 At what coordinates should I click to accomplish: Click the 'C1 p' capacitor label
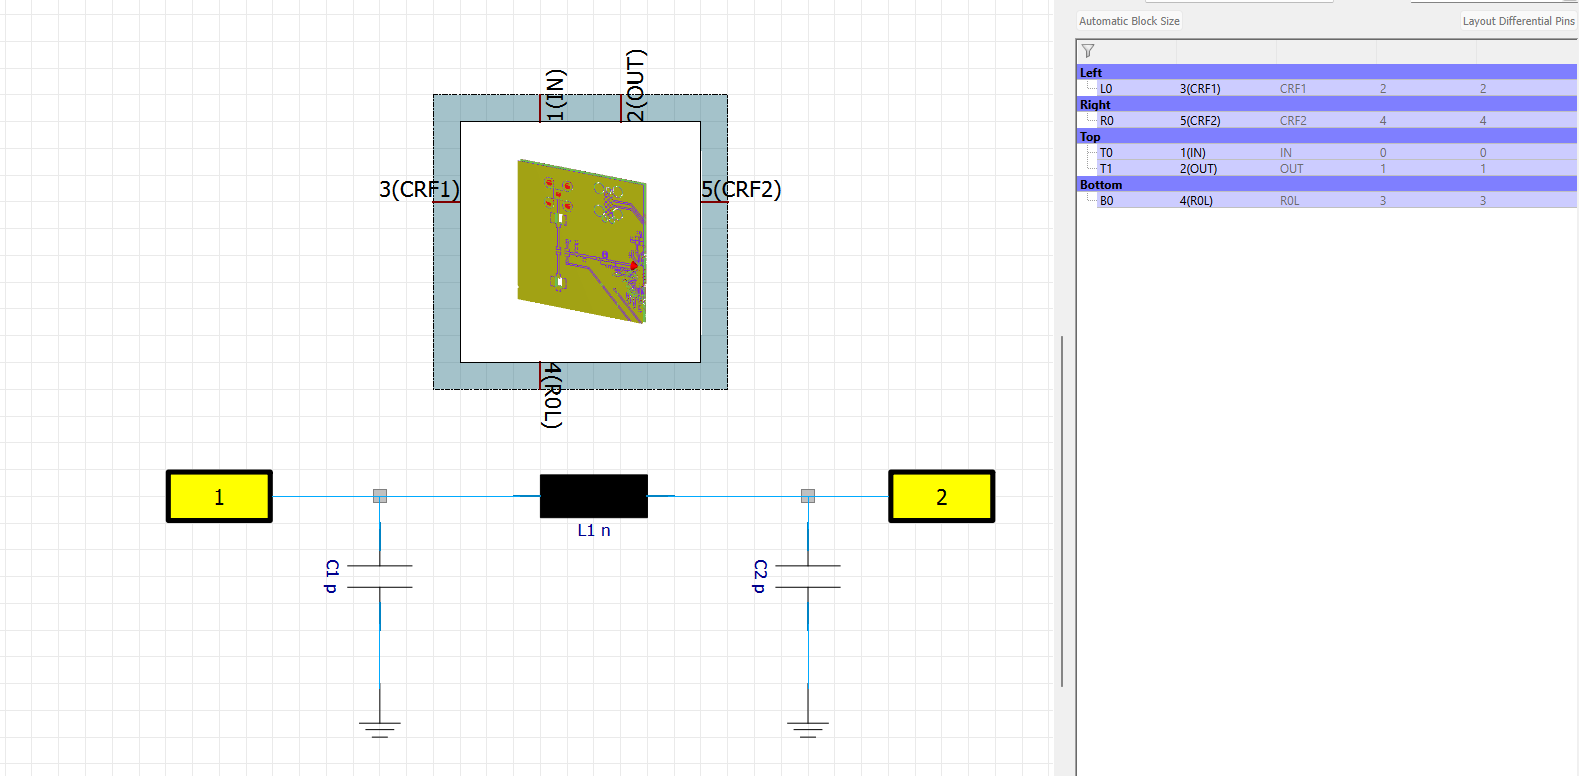[332, 576]
